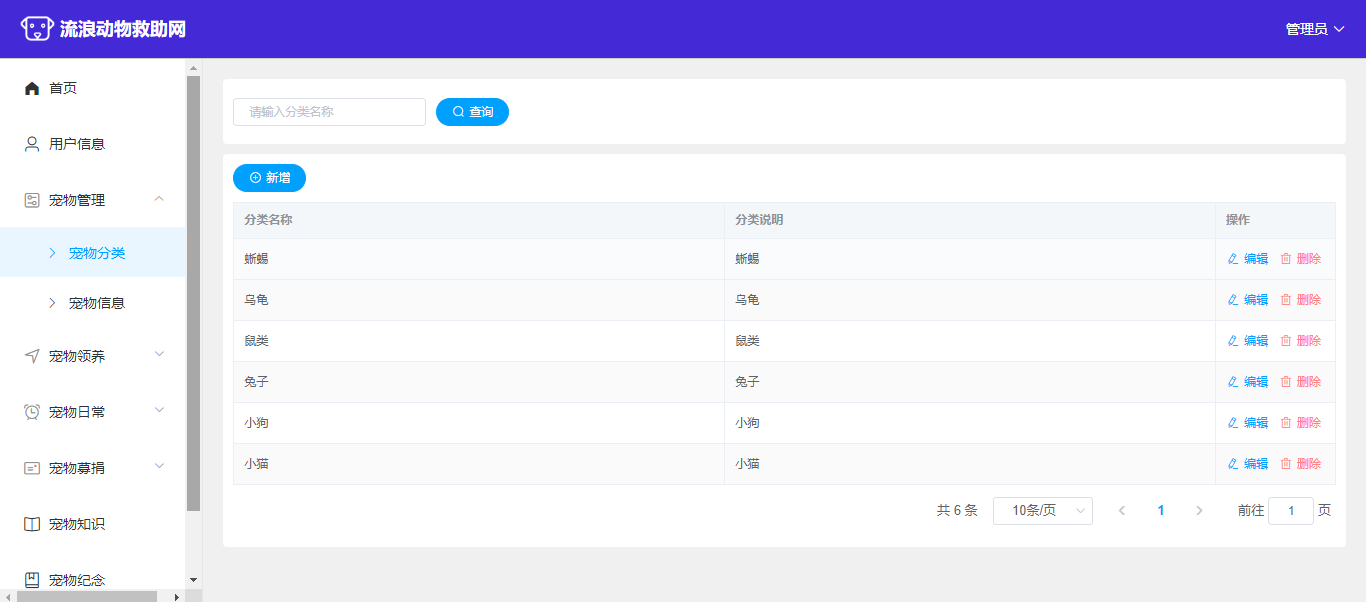Click the book icon beside 宠物知识
This screenshot has width=1366, height=602.
click(32, 524)
